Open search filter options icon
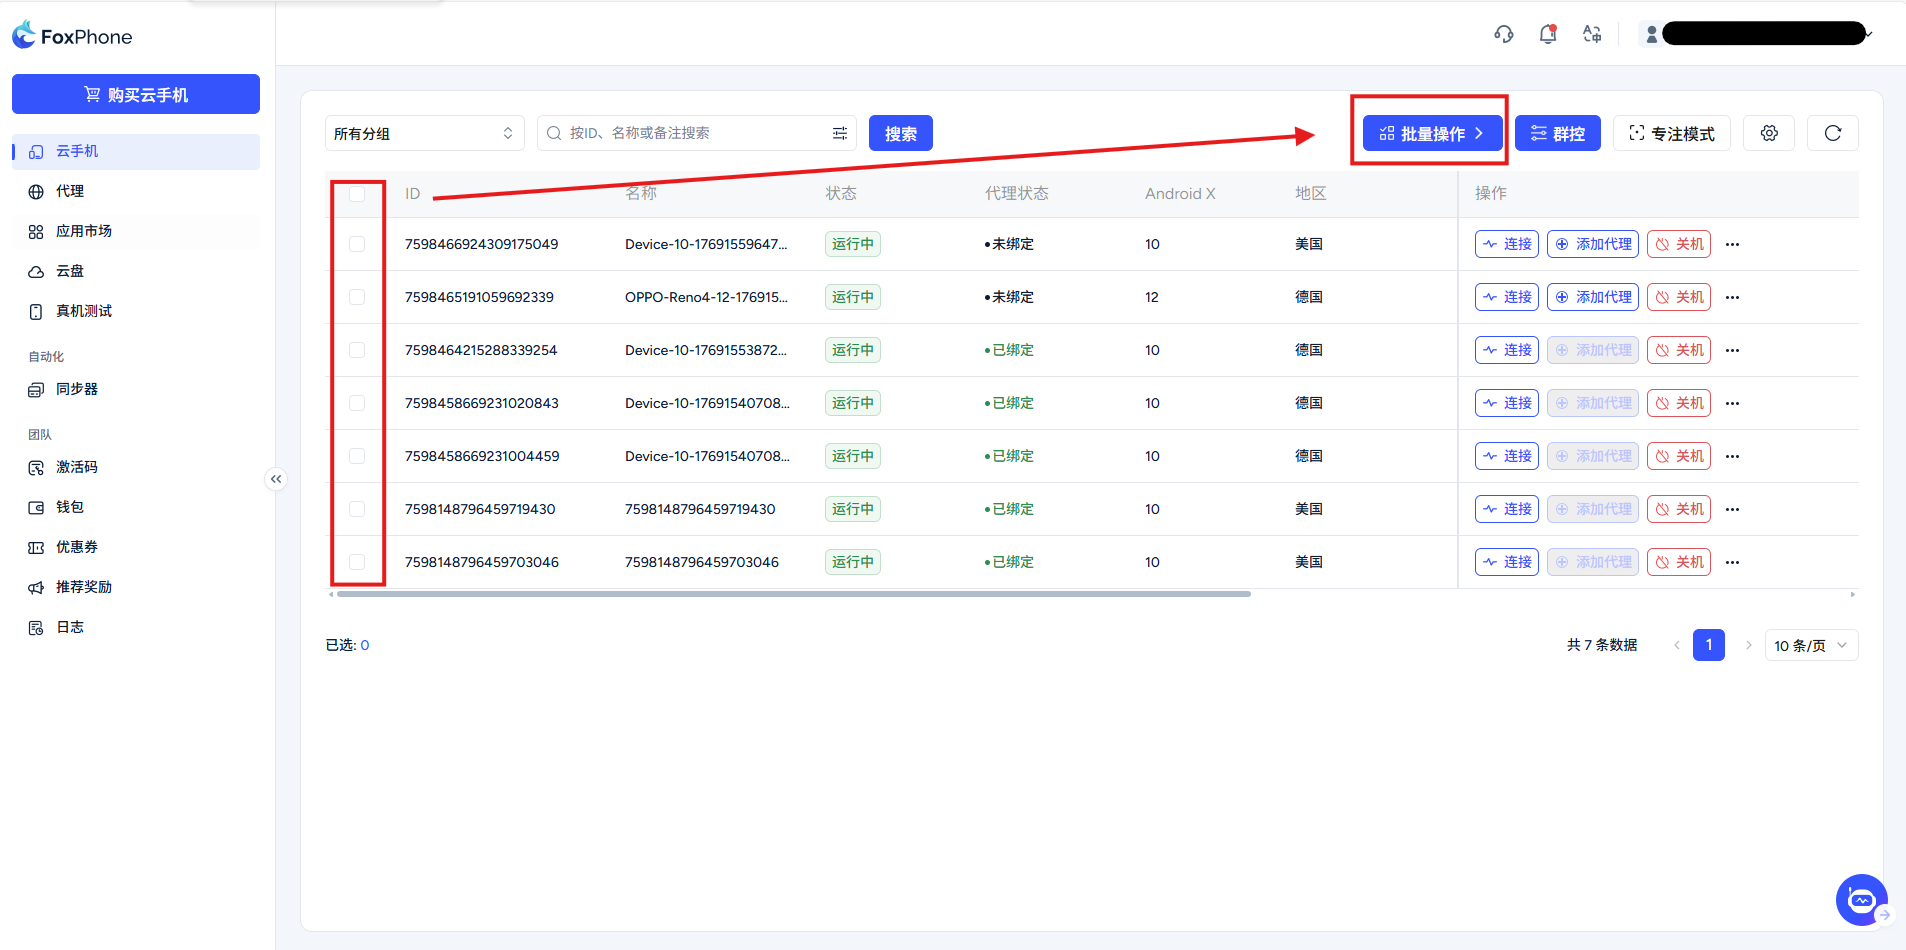 coord(840,133)
